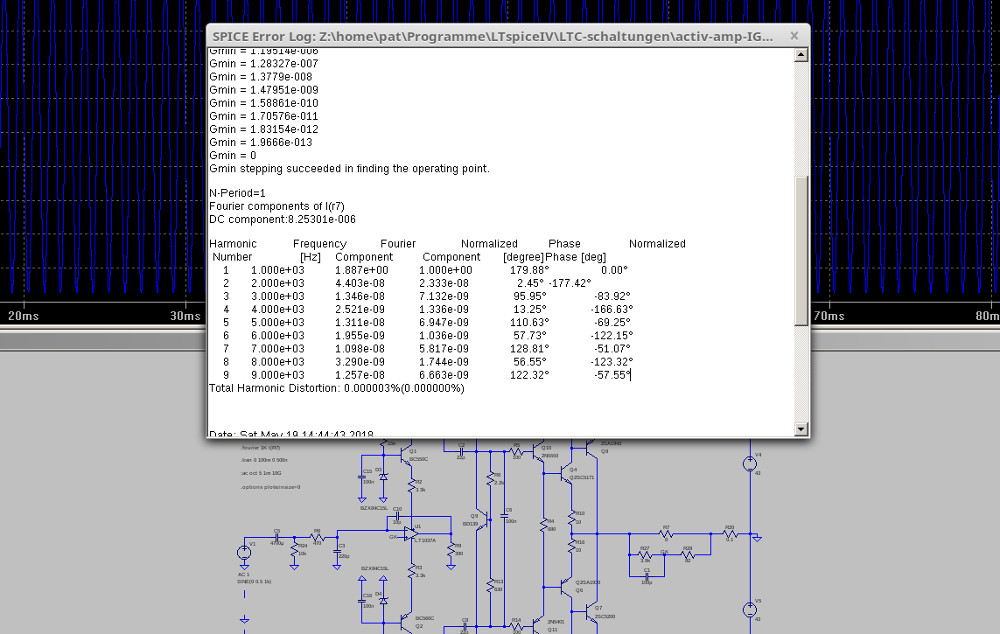Select Zener diode D4 in the schematic
The image size is (1000, 634).
pyautogui.click(x=383, y=601)
